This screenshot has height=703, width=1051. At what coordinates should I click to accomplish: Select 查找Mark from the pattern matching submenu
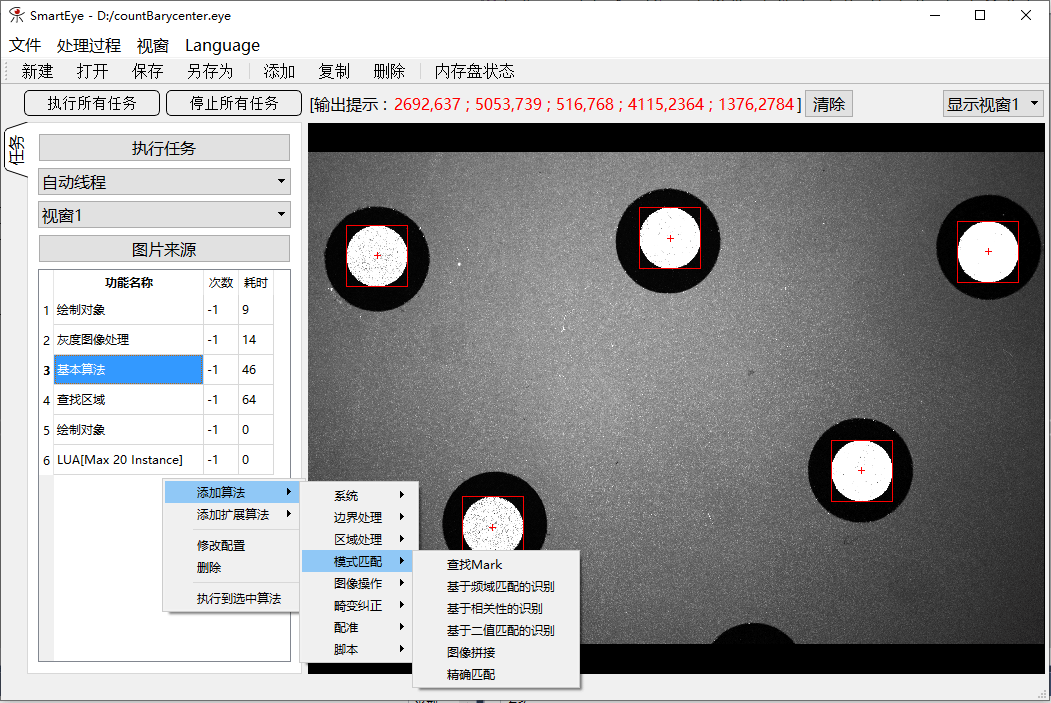472,564
